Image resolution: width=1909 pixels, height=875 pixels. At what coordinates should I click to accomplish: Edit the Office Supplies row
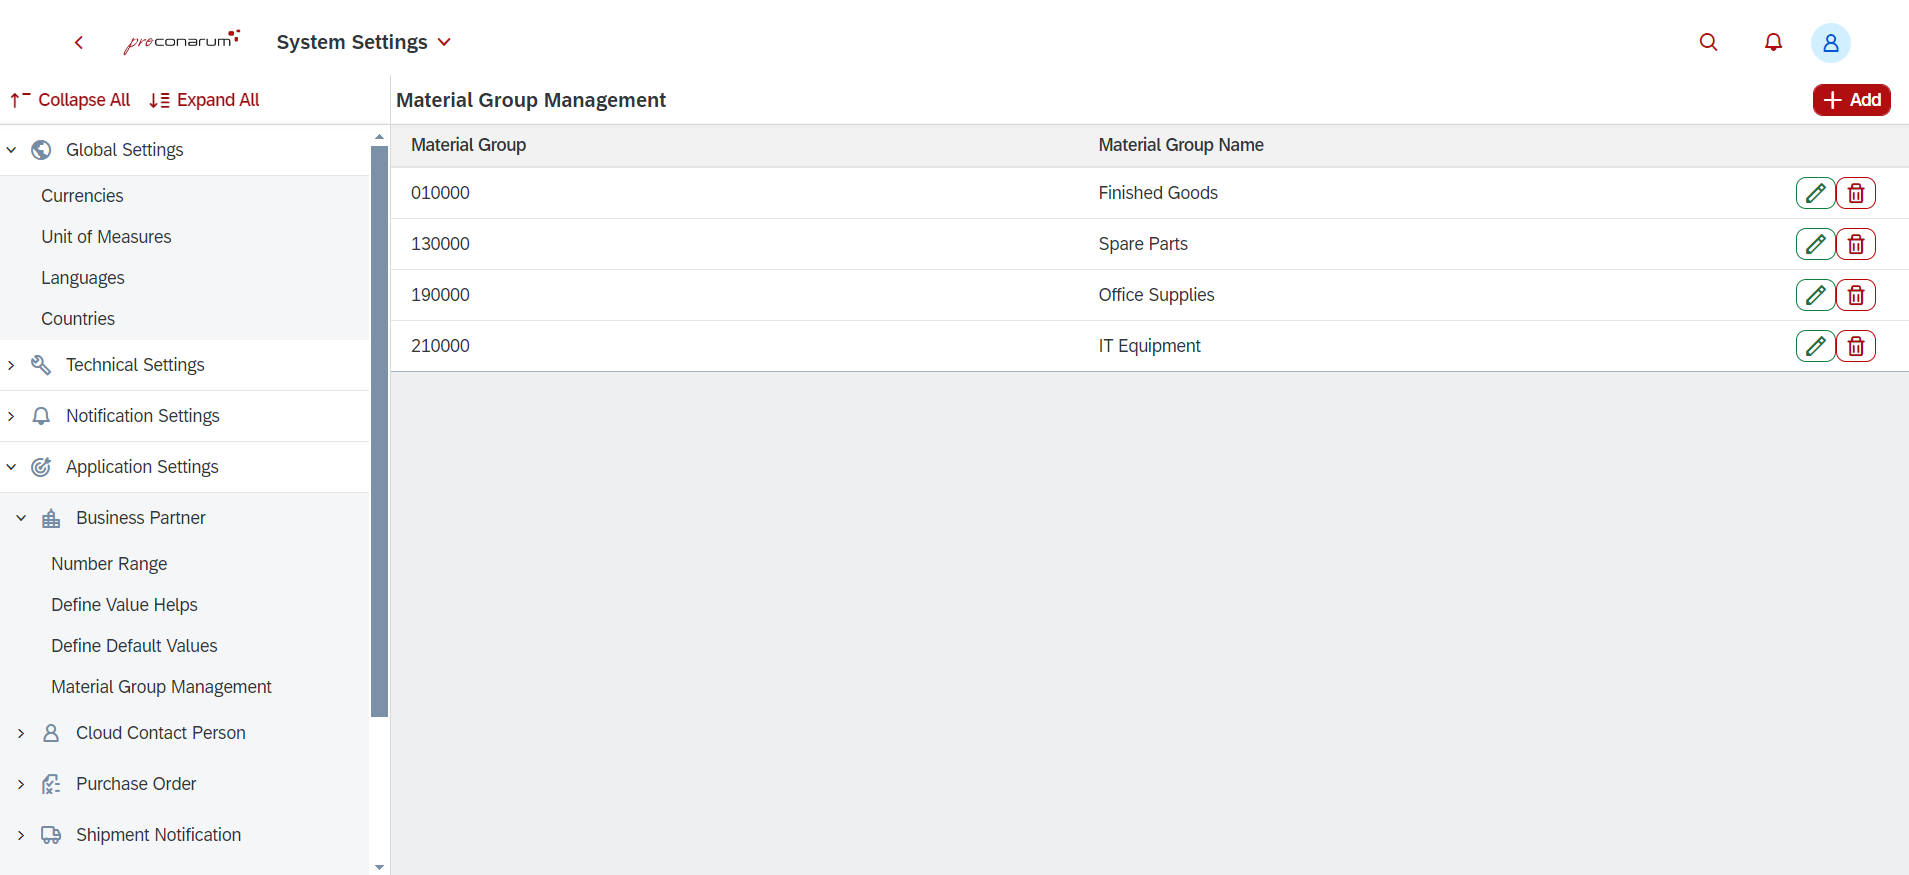coord(1815,295)
